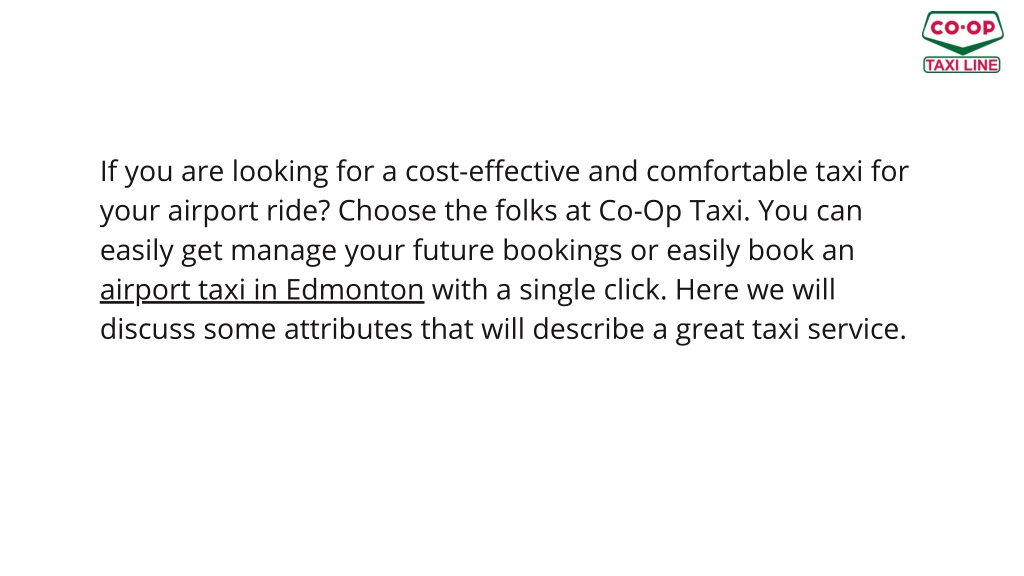1024x576 pixels.
Task: Click the word "describe" in last line
Action: click(588, 329)
